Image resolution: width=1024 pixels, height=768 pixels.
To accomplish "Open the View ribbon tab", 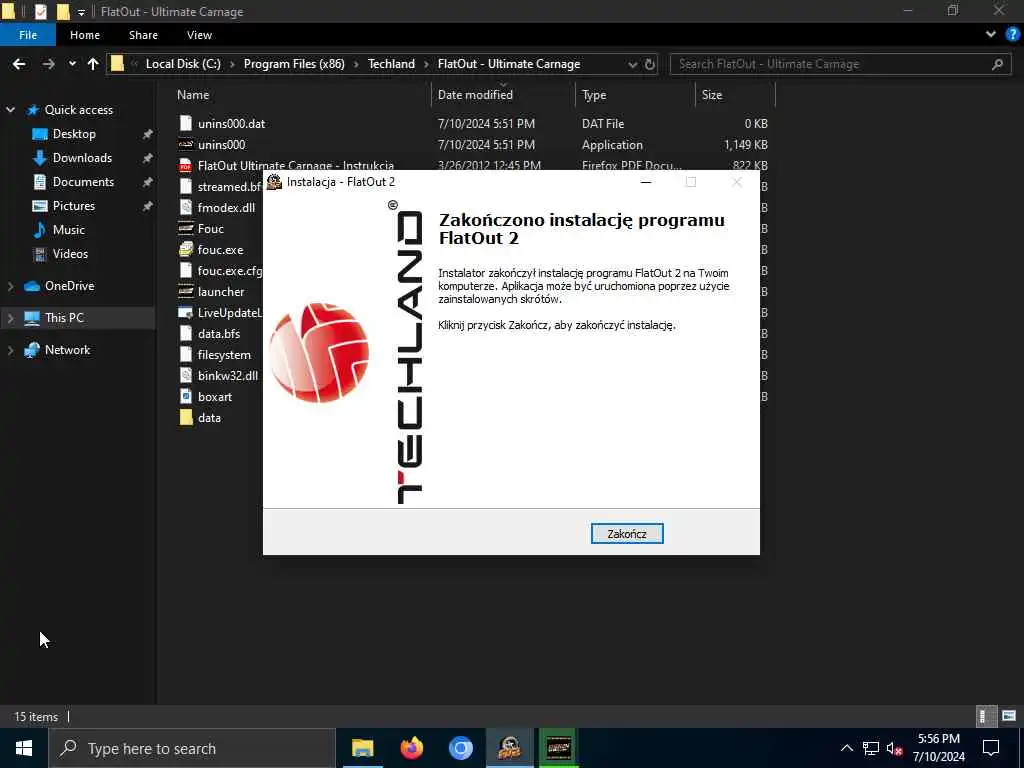I will pos(199,35).
